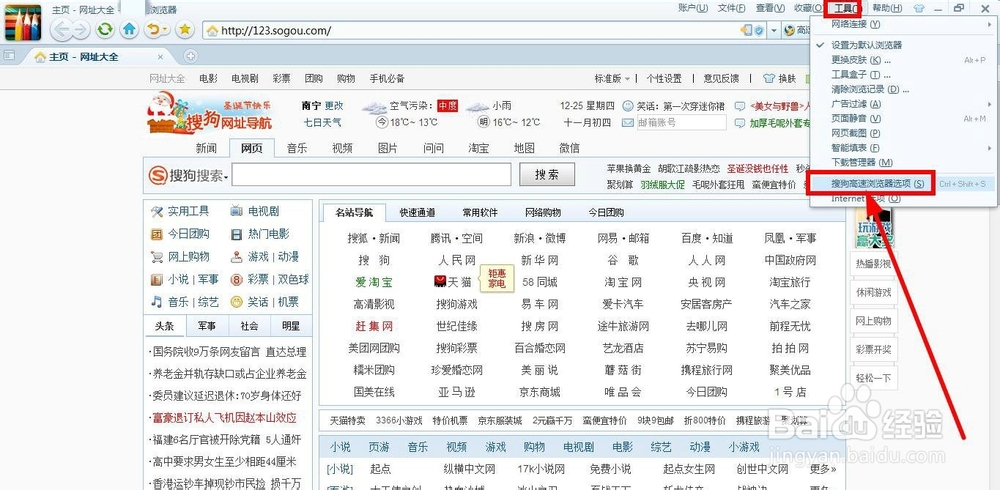Click the 高速 mode globe icon

point(790,30)
